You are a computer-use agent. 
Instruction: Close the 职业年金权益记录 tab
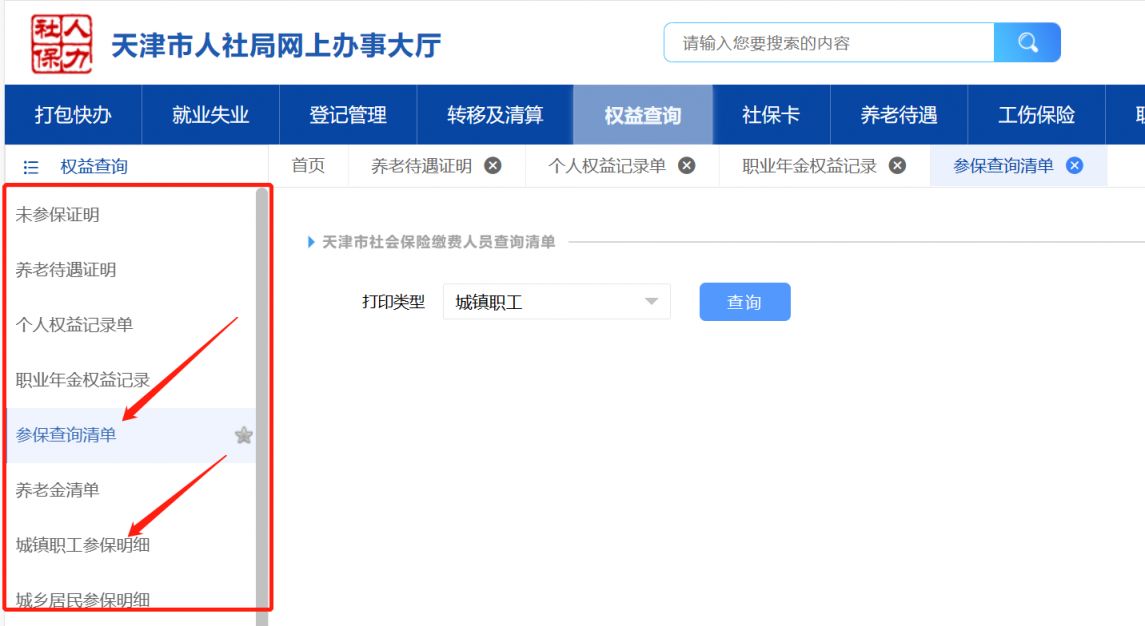point(897,166)
